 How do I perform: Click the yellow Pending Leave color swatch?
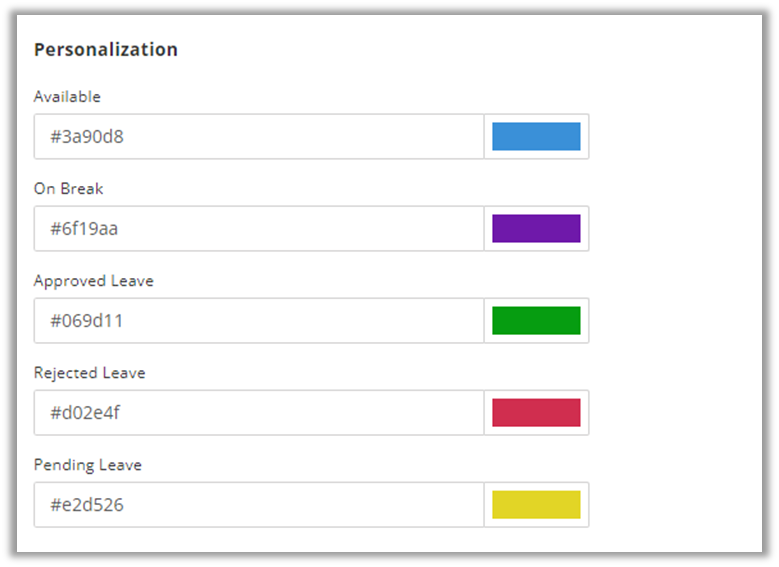536,504
